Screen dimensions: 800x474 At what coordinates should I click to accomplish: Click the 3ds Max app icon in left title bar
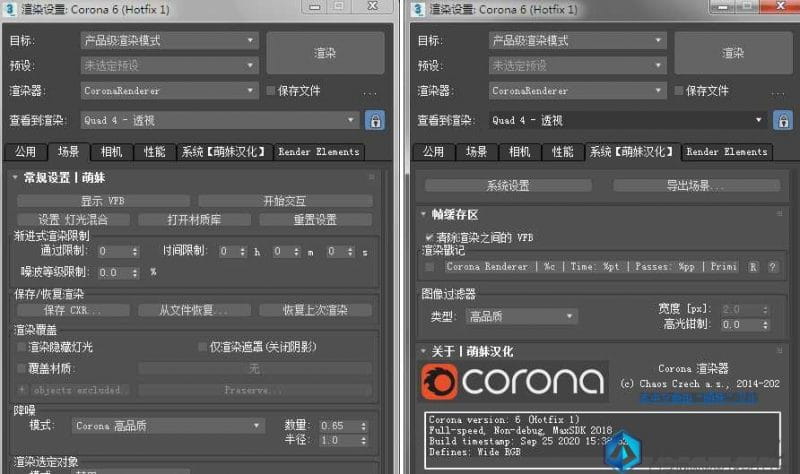point(9,9)
